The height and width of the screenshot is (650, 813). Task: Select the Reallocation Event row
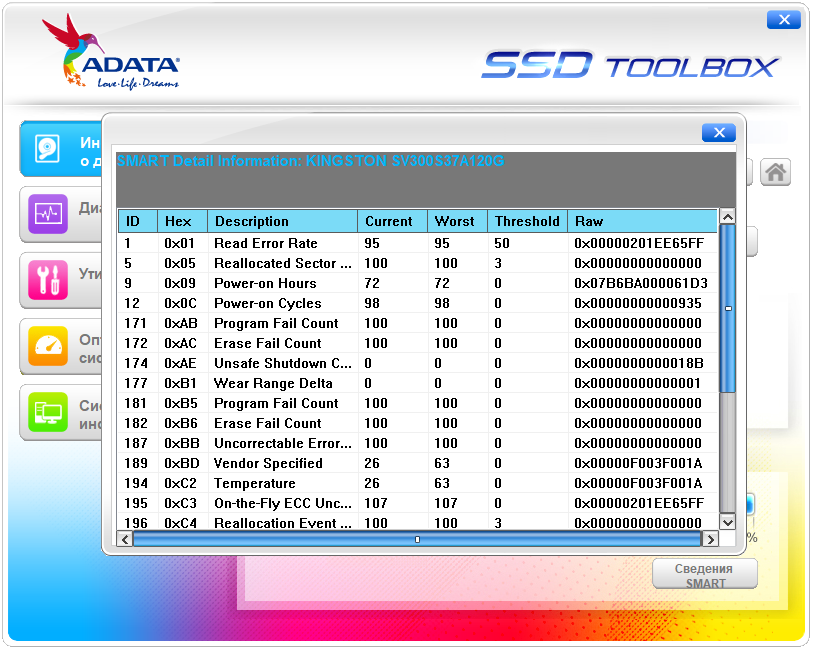tap(418, 522)
